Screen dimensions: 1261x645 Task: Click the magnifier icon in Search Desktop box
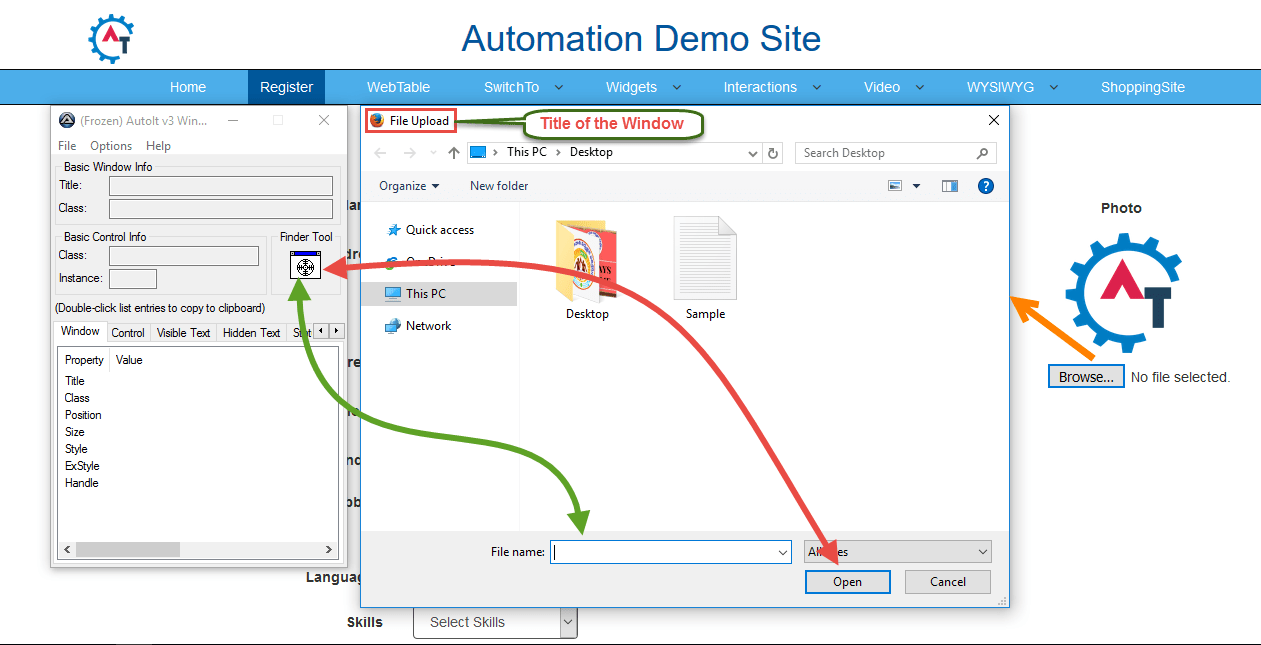[x=984, y=152]
